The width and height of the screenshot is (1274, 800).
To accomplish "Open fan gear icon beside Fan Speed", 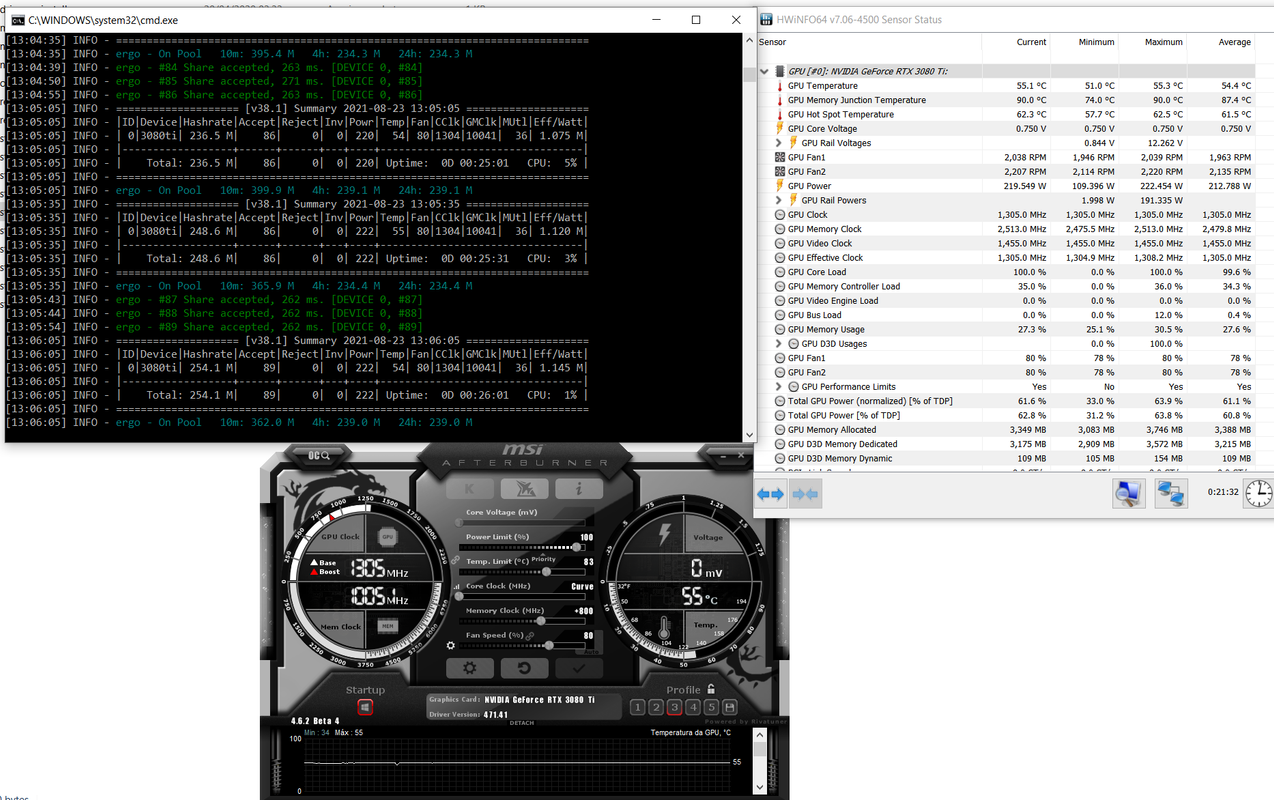I will 452,645.
